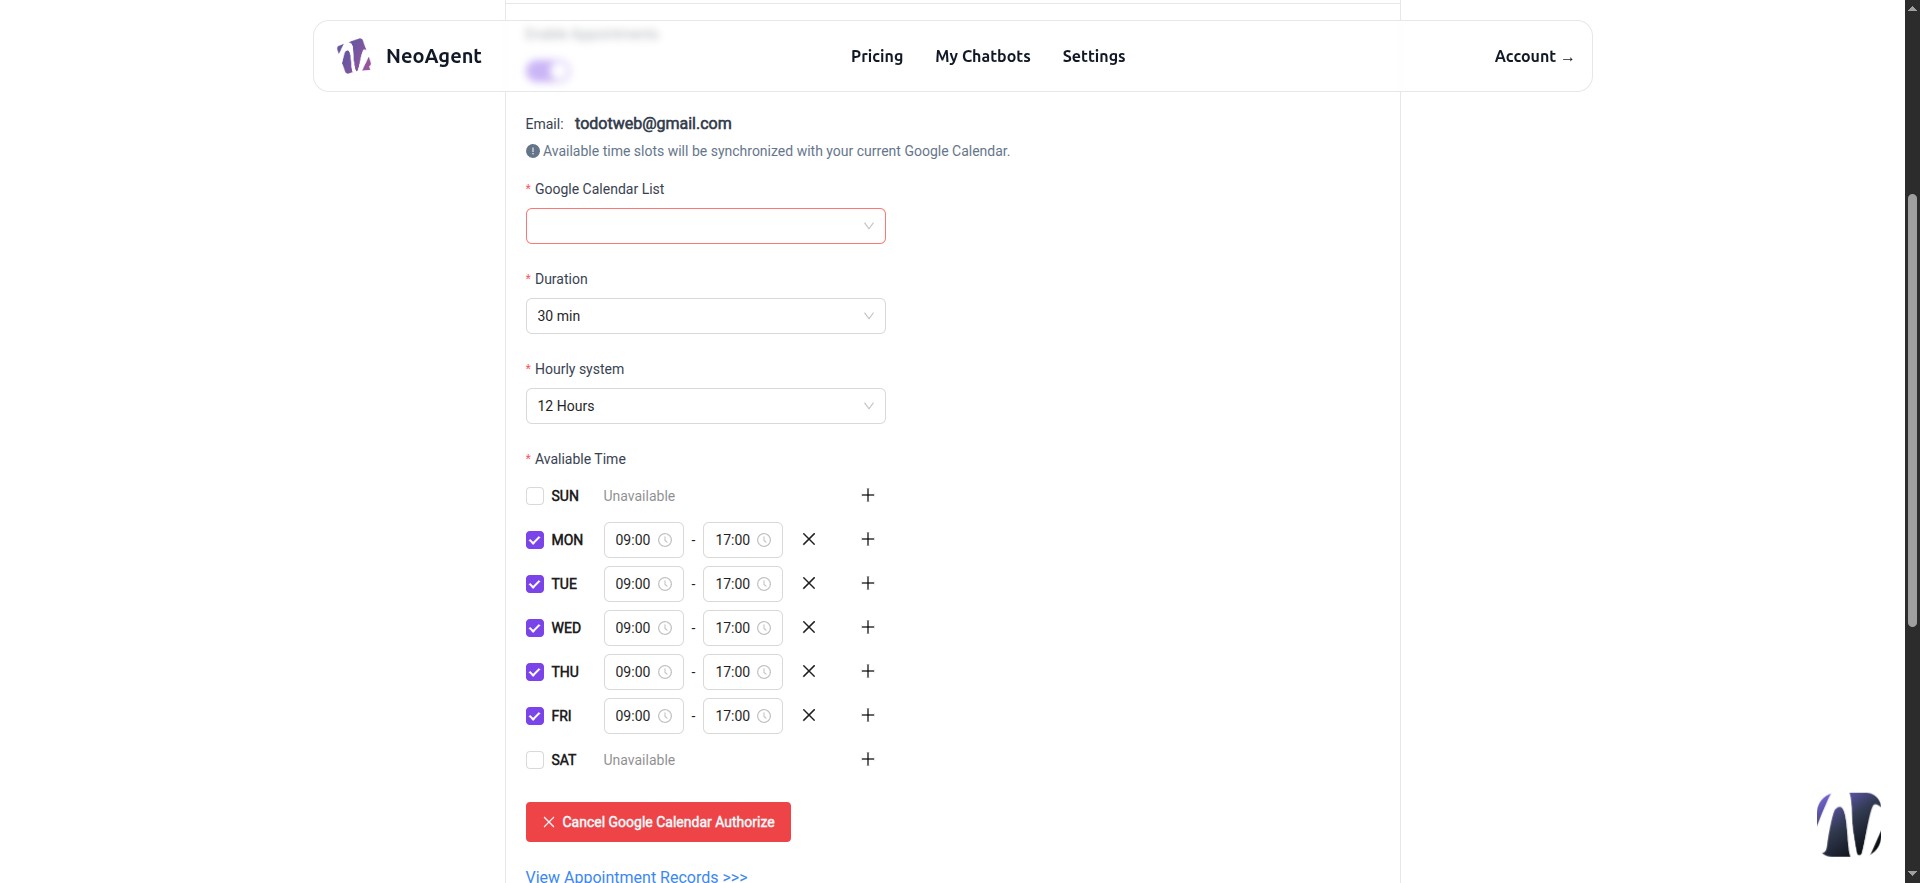Remove the THU time range
1920x883 pixels.
809,671
